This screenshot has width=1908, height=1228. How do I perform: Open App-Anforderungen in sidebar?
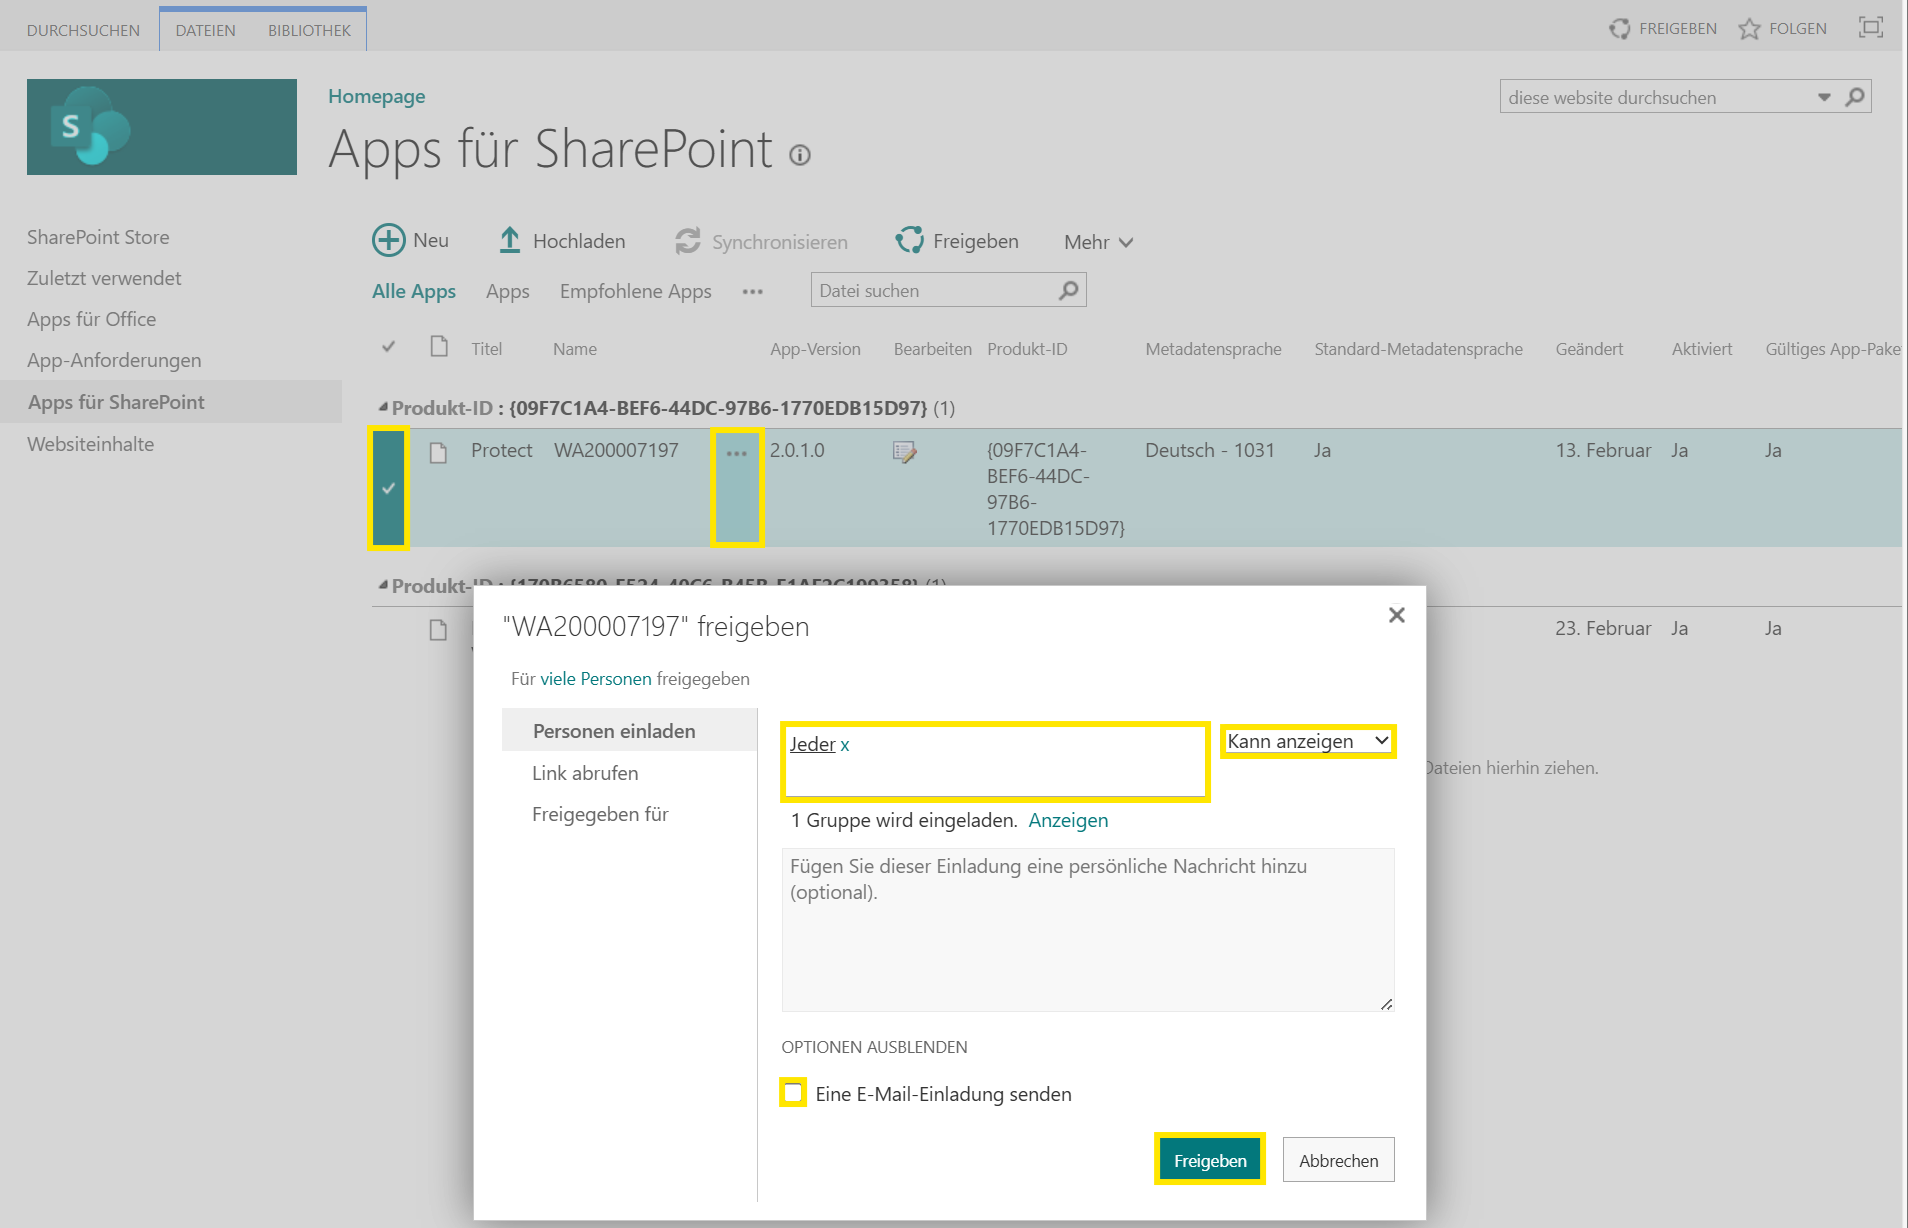[x=114, y=360]
